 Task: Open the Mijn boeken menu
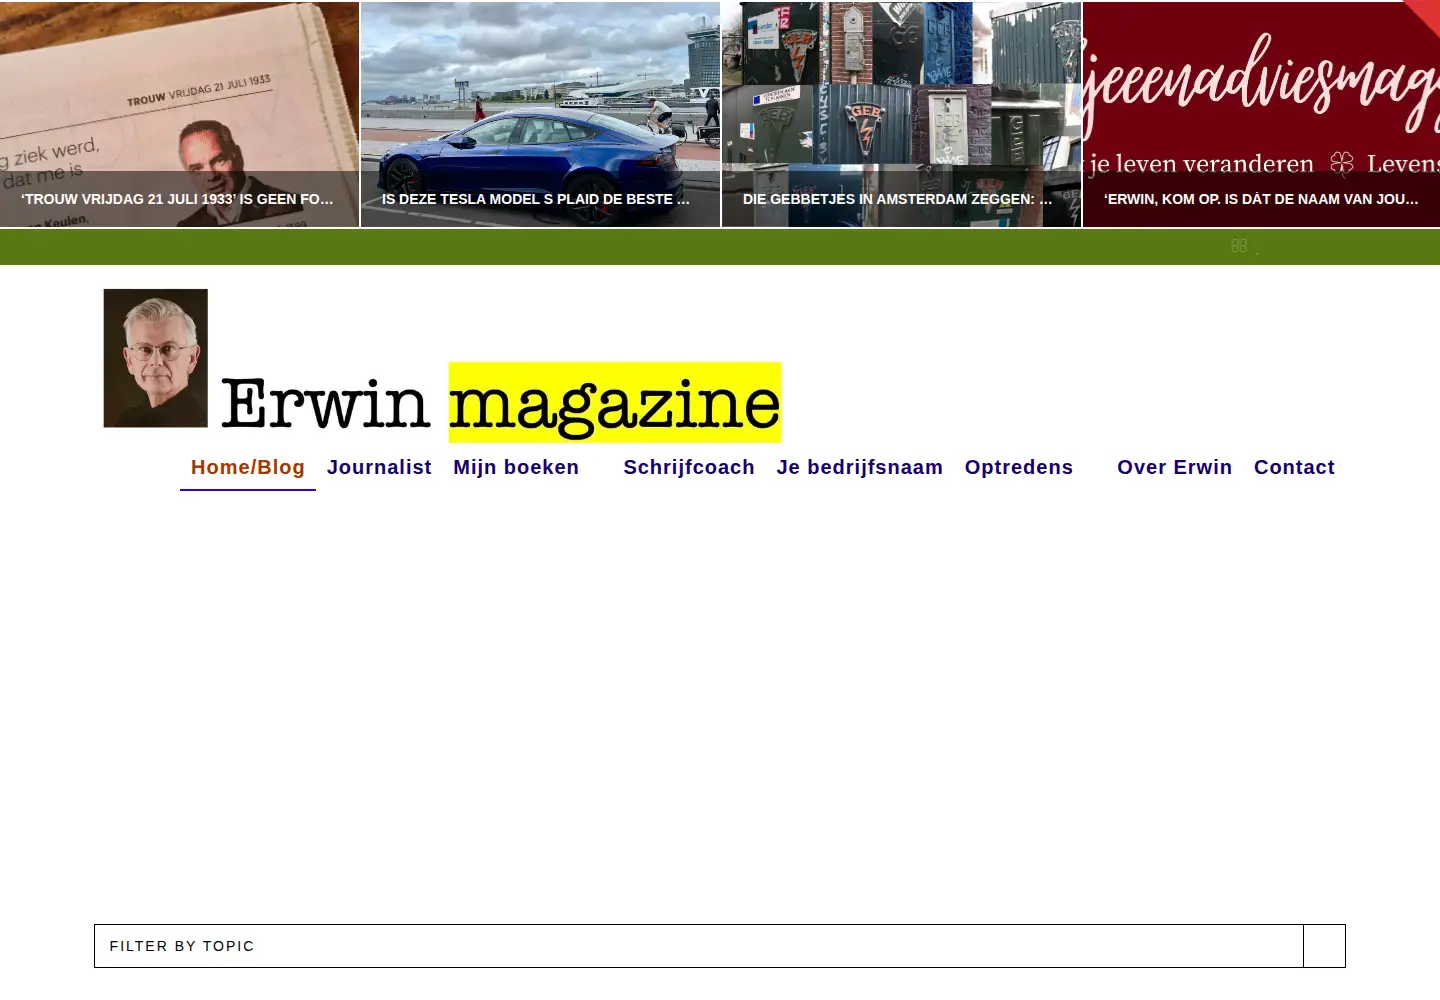[516, 467]
